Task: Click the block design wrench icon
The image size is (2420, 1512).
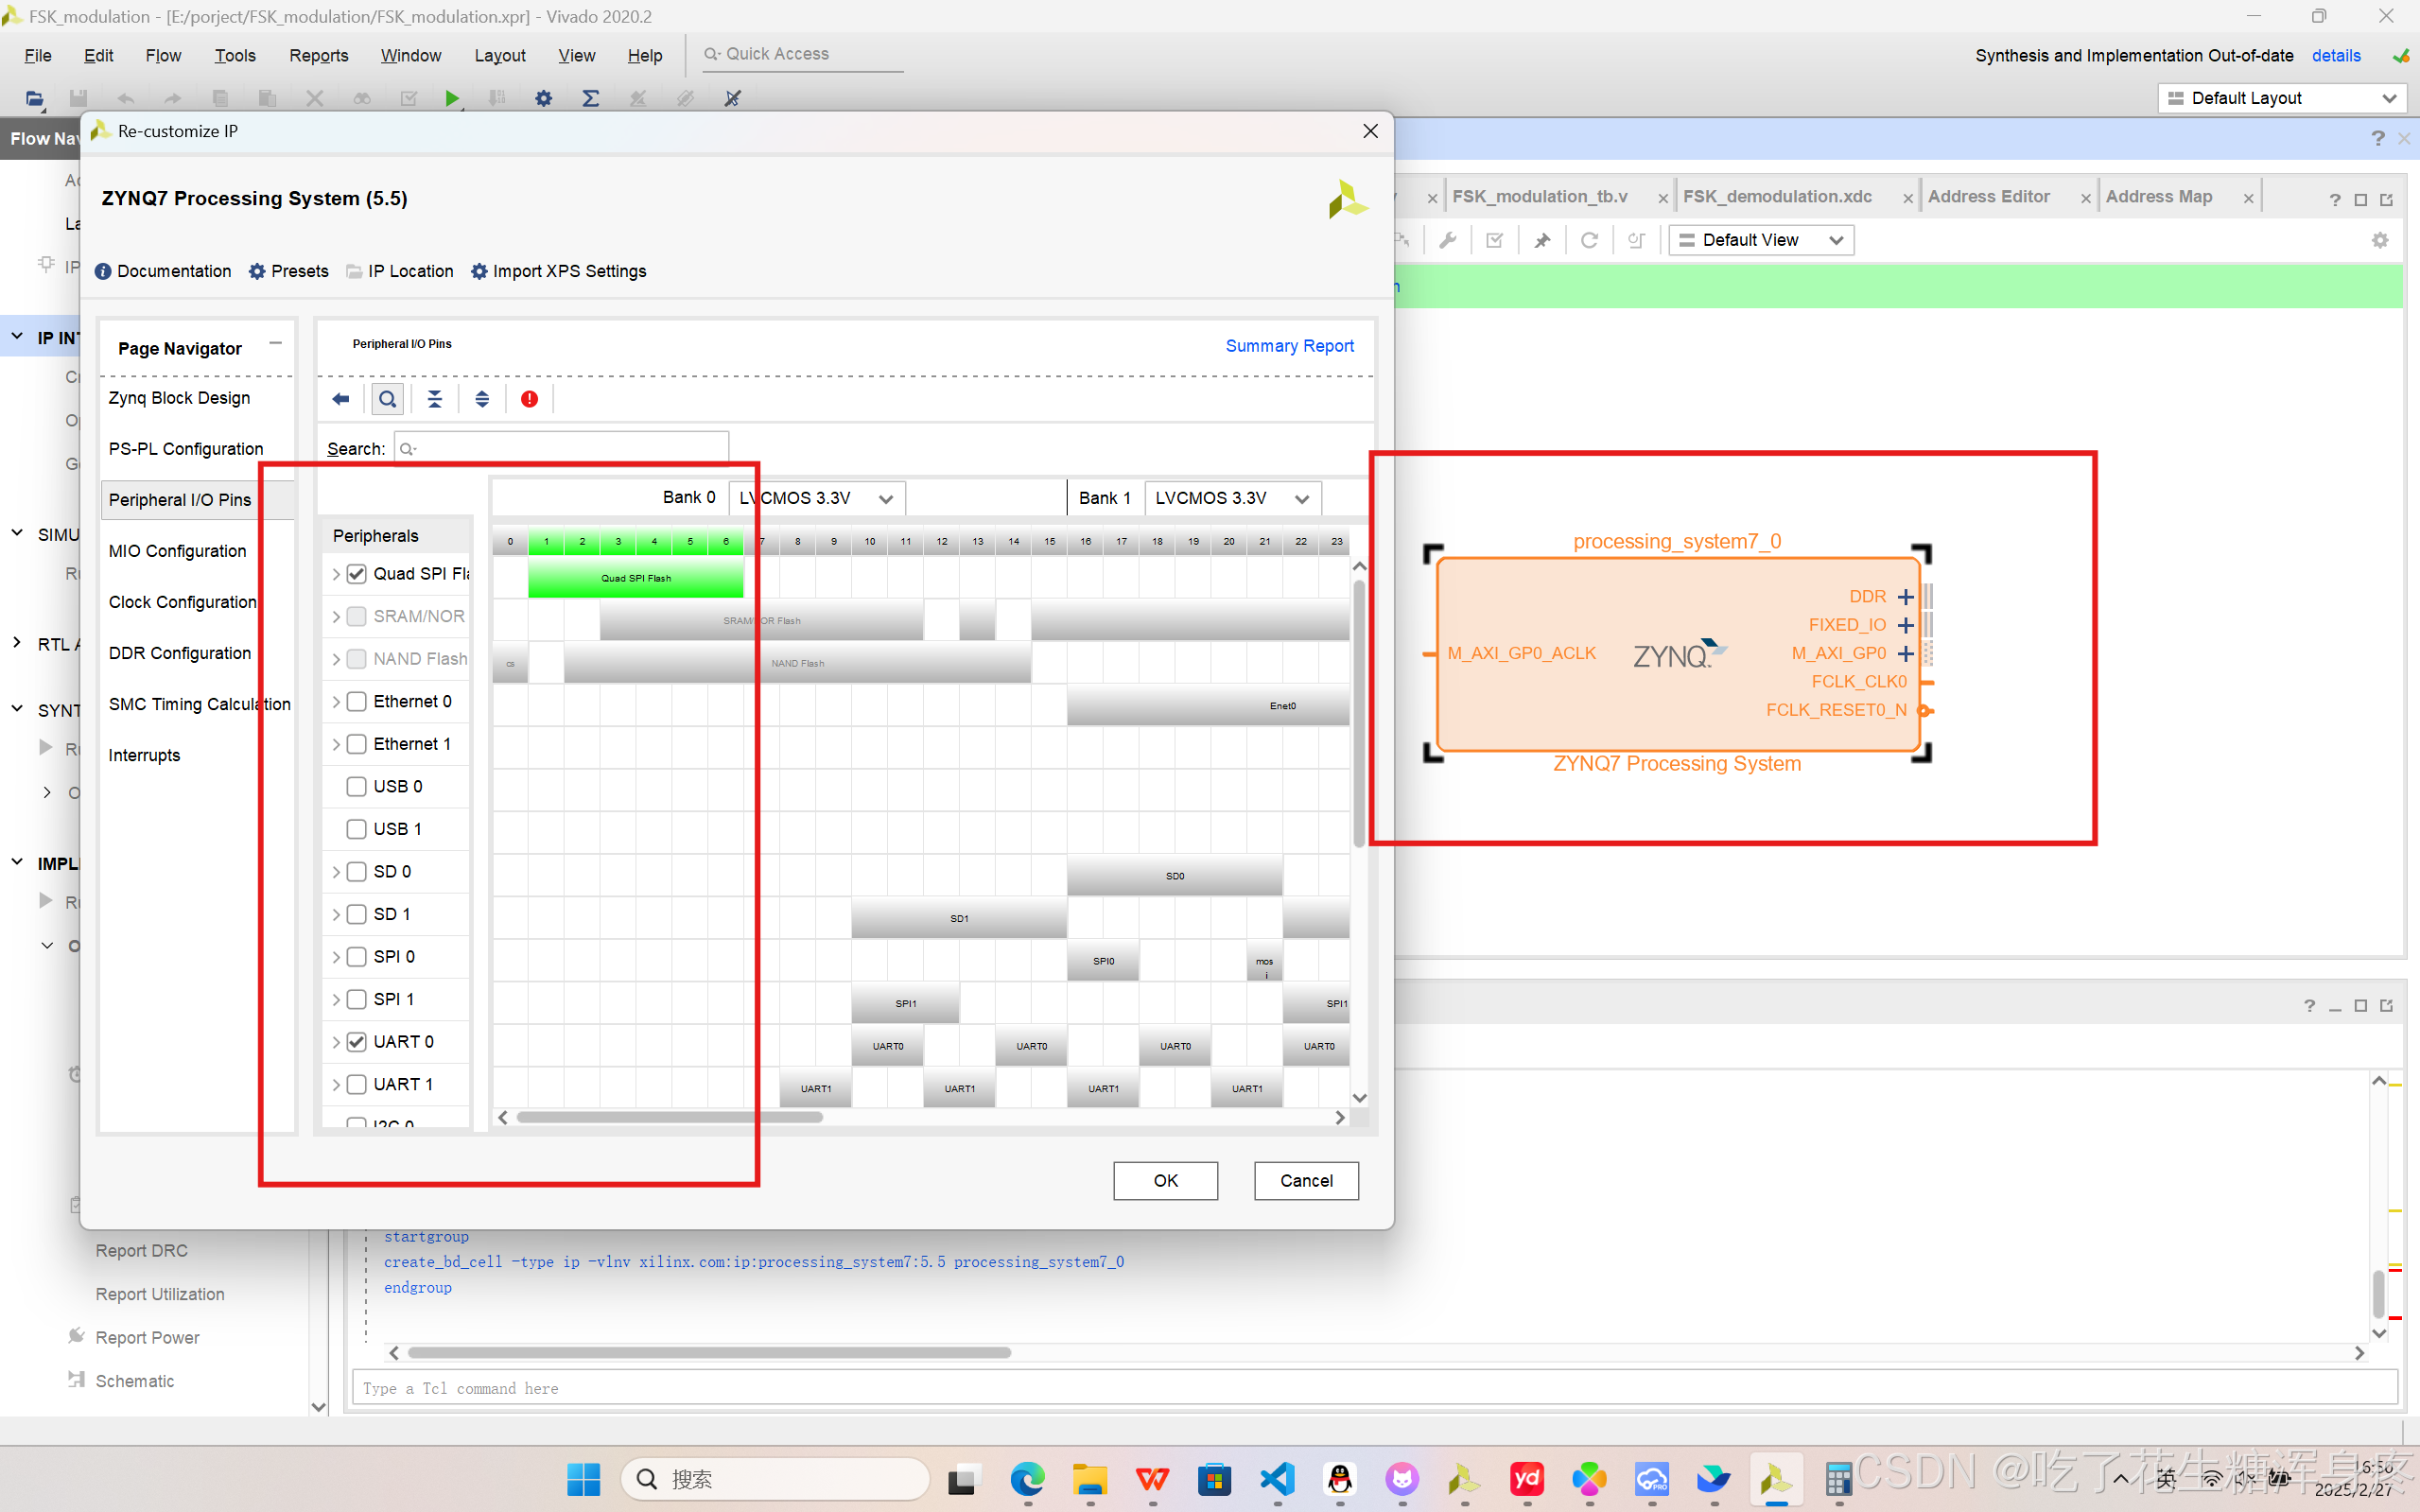Action: [1447, 240]
